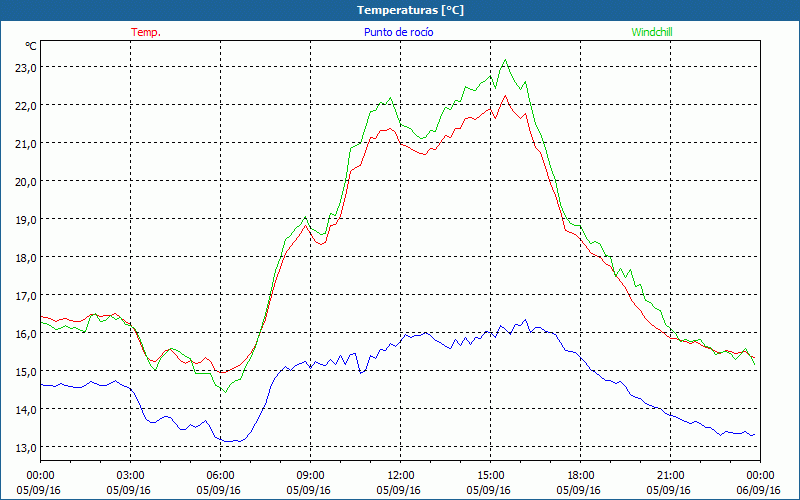Click the °C axis unit label
This screenshot has height=500, width=800.
(31, 46)
